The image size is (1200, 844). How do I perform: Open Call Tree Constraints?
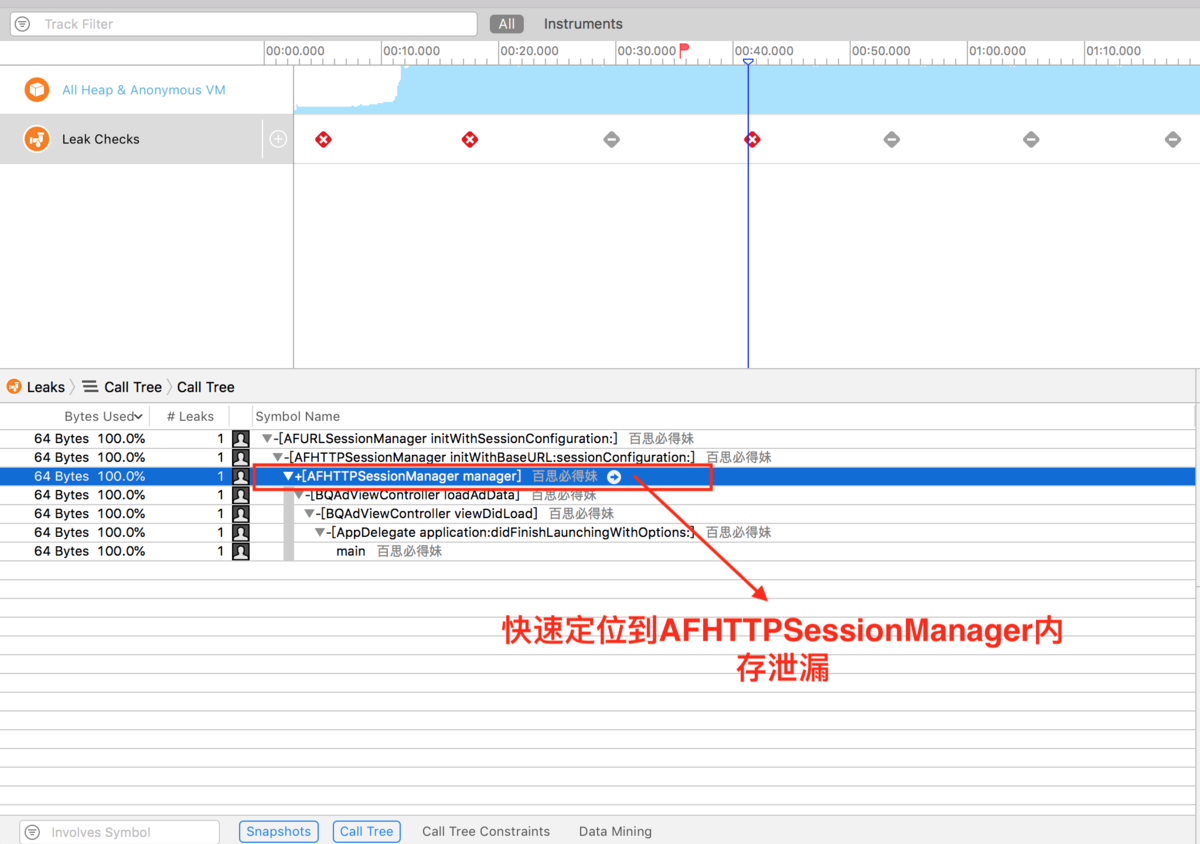[x=486, y=832]
